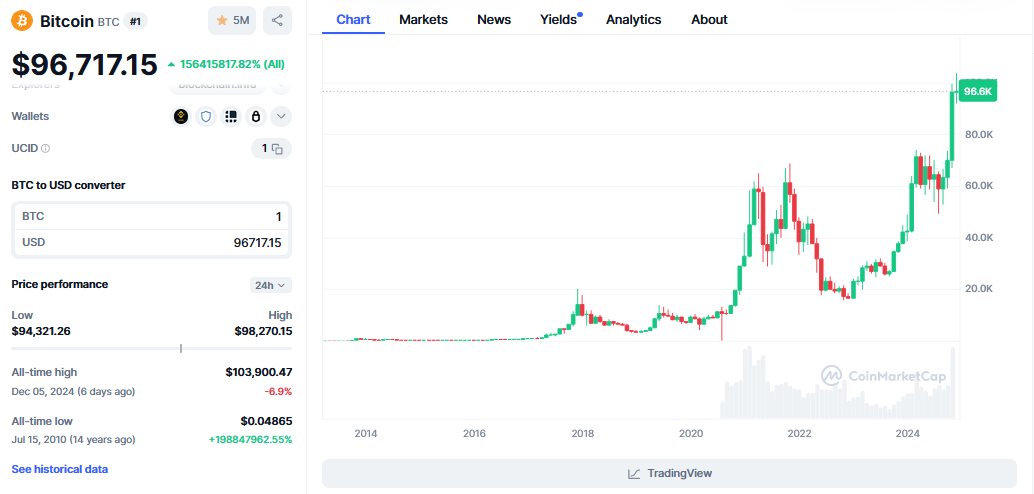Open the 24h price performance dropdown

(270, 285)
